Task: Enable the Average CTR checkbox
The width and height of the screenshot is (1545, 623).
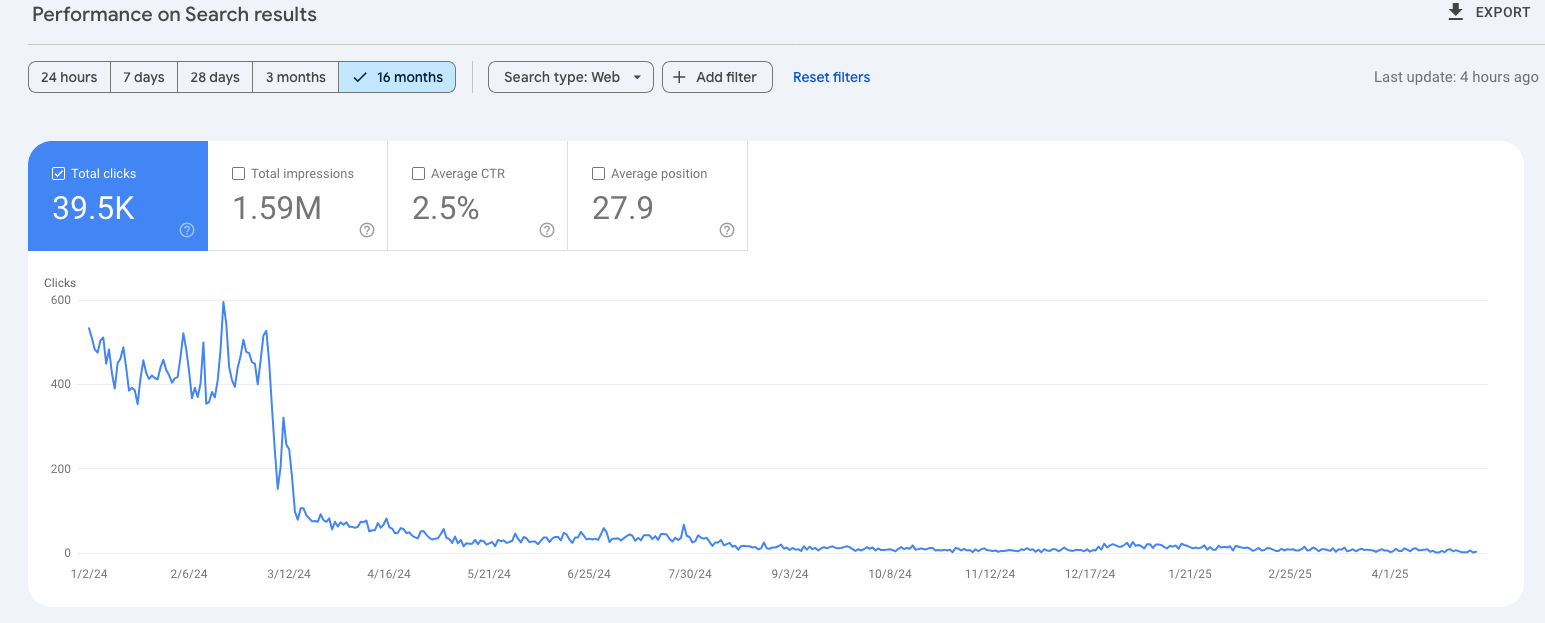Action: 419,174
